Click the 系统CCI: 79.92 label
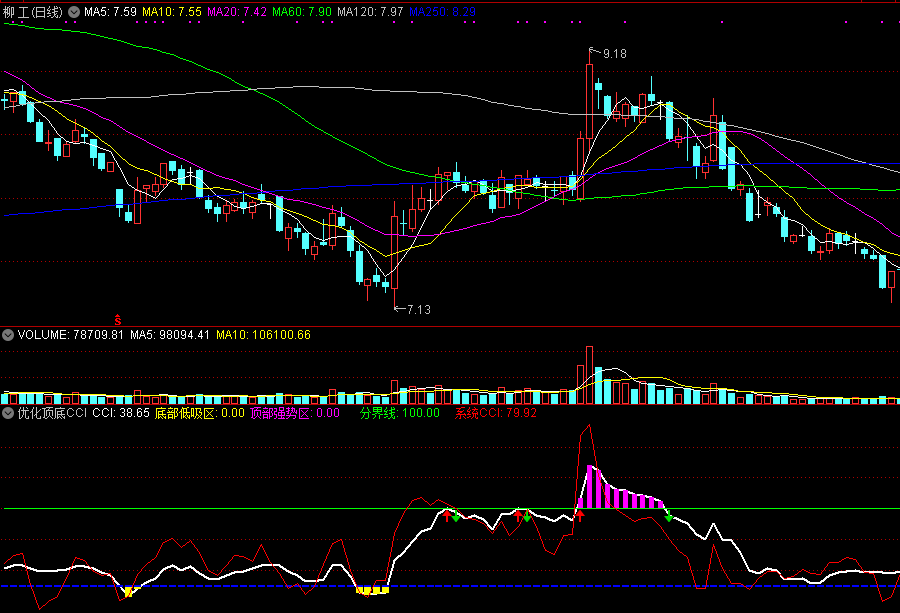 click(496, 413)
